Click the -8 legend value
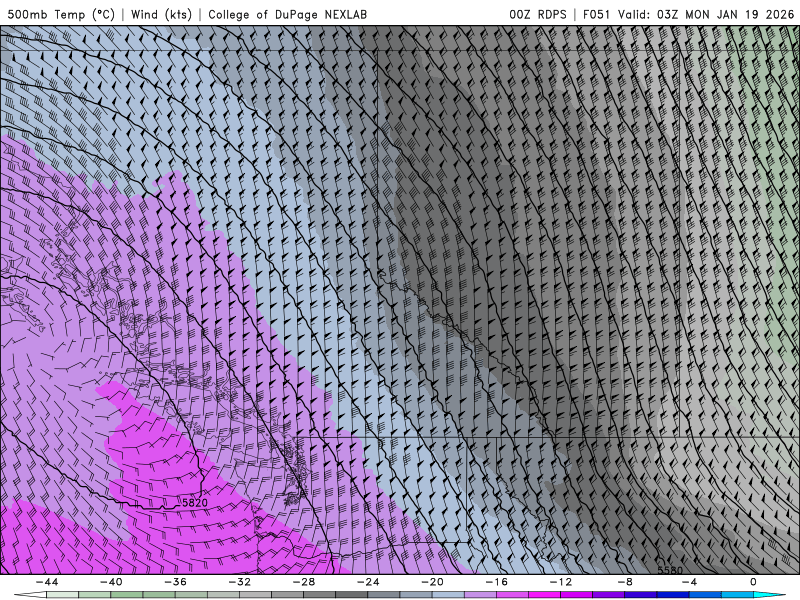 (x=625, y=582)
